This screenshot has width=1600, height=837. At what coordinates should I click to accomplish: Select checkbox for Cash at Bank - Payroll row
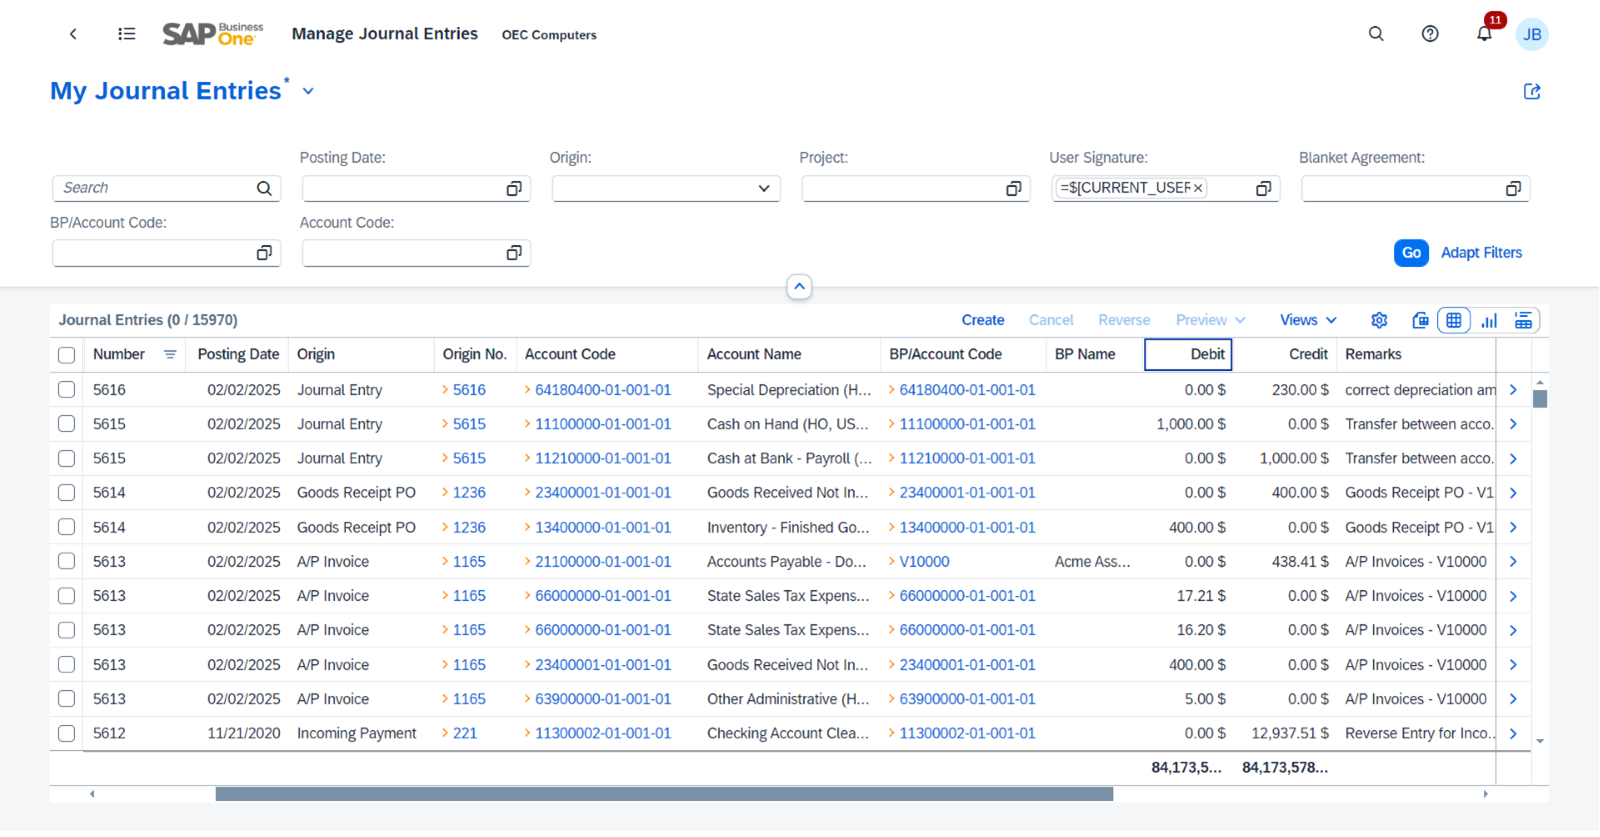[x=66, y=458]
